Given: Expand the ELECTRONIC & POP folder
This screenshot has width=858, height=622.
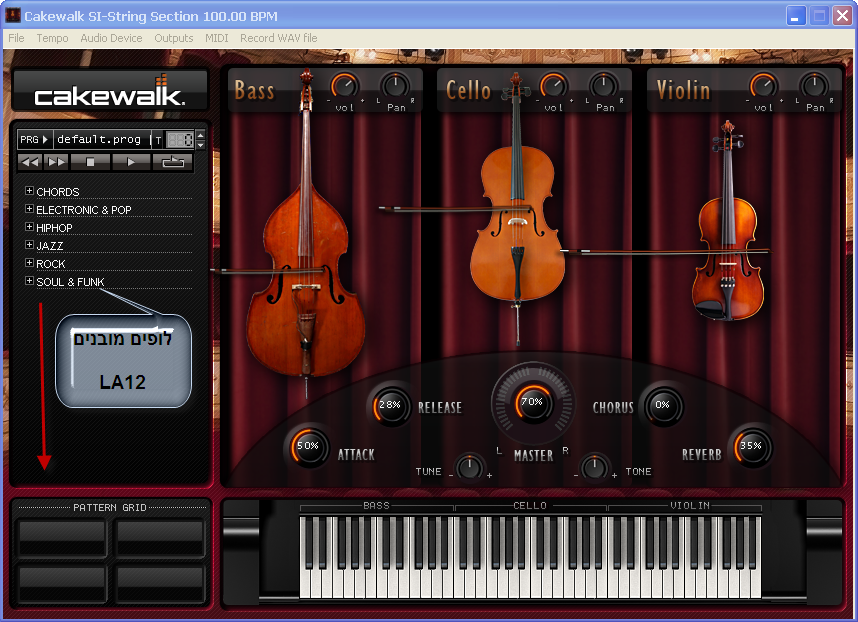Looking at the screenshot, I should pos(30,208).
